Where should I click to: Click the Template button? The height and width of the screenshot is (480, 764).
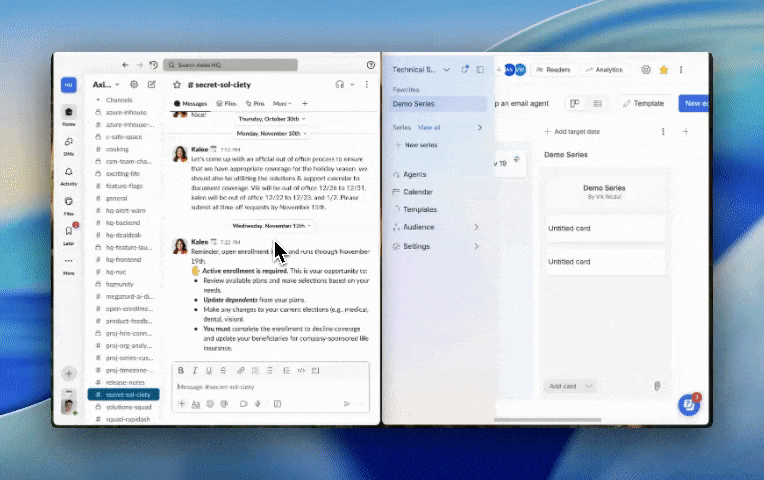[x=641, y=103]
